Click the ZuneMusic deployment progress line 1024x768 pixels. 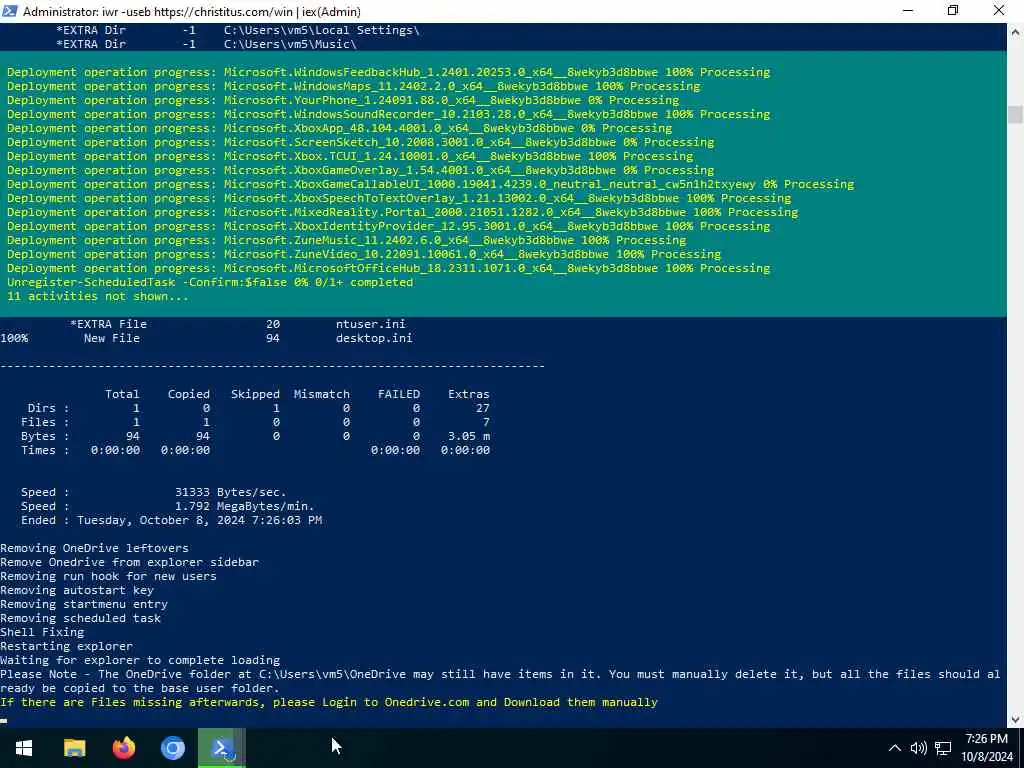click(347, 240)
